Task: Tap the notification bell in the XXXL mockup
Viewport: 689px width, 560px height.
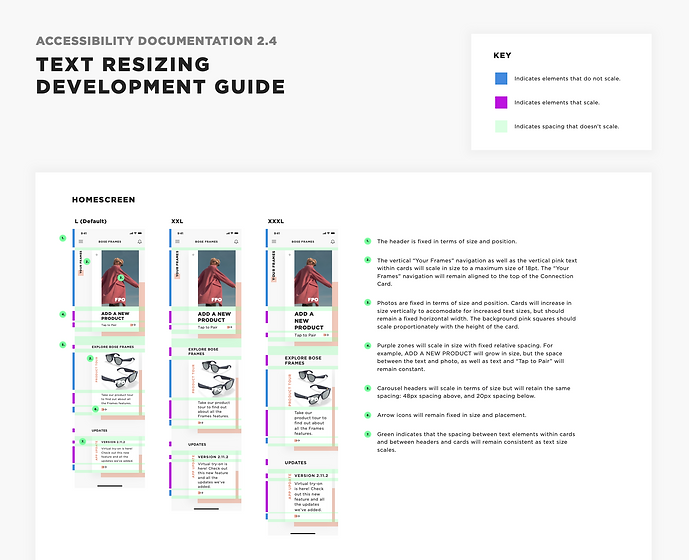Action: tap(333, 242)
